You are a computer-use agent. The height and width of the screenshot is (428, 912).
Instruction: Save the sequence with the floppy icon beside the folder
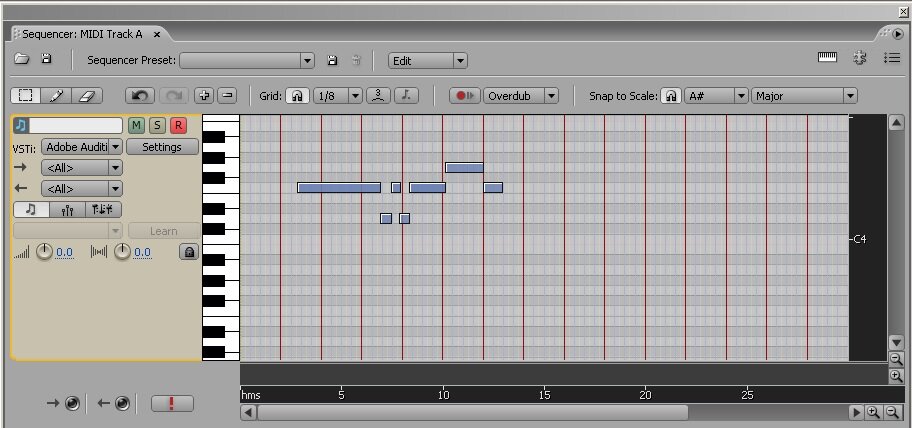click(47, 59)
